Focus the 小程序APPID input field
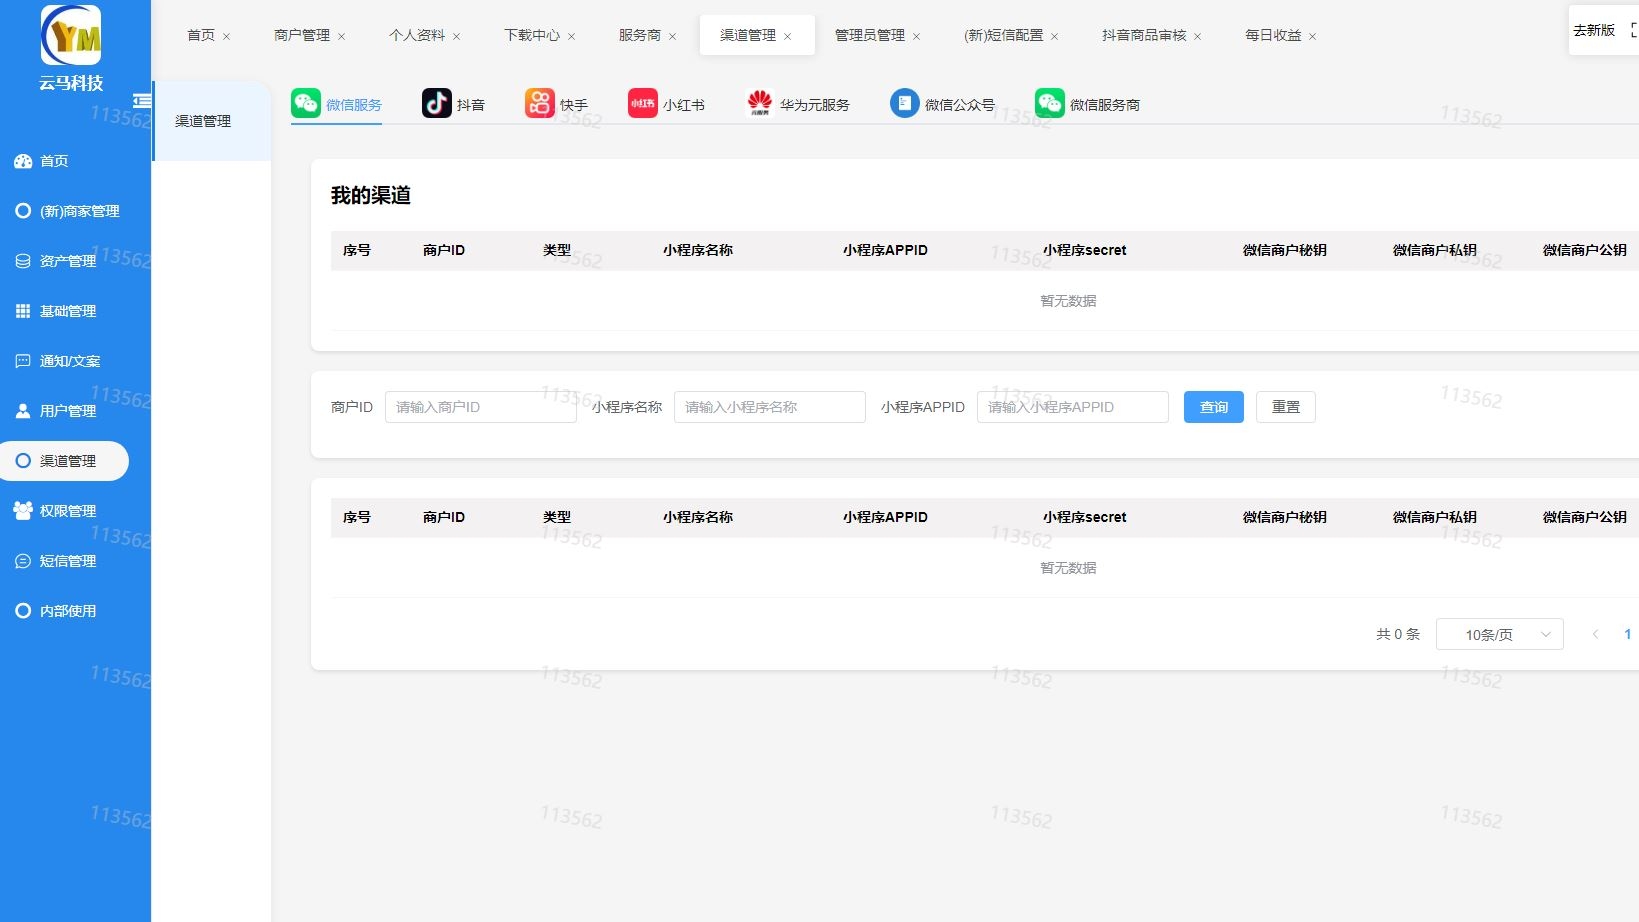This screenshot has width=1639, height=922. pos(1073,407)
